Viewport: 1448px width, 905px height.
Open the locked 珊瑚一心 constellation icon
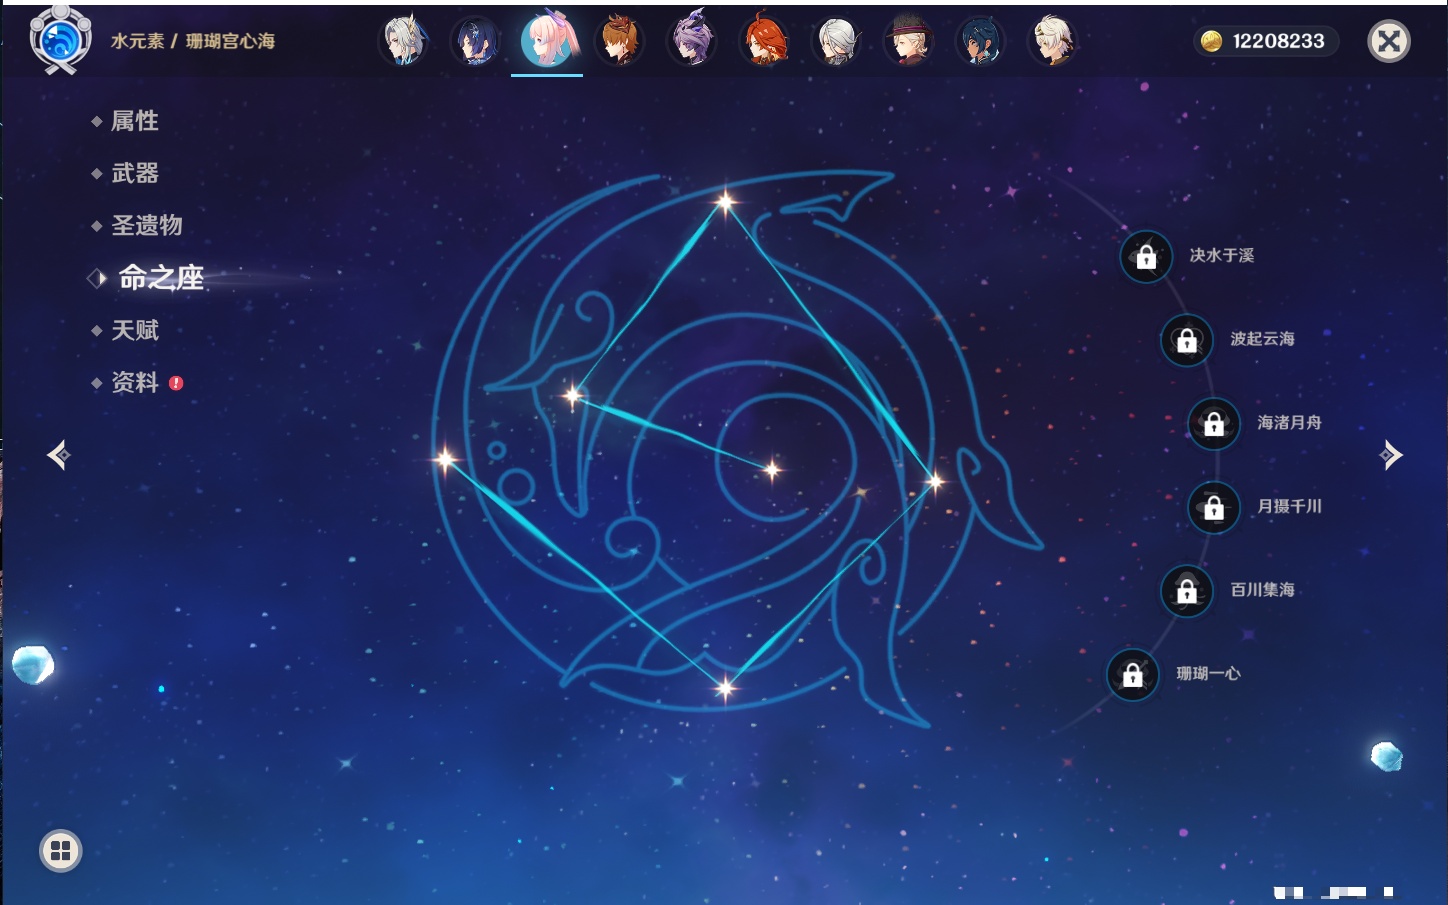1133,675
